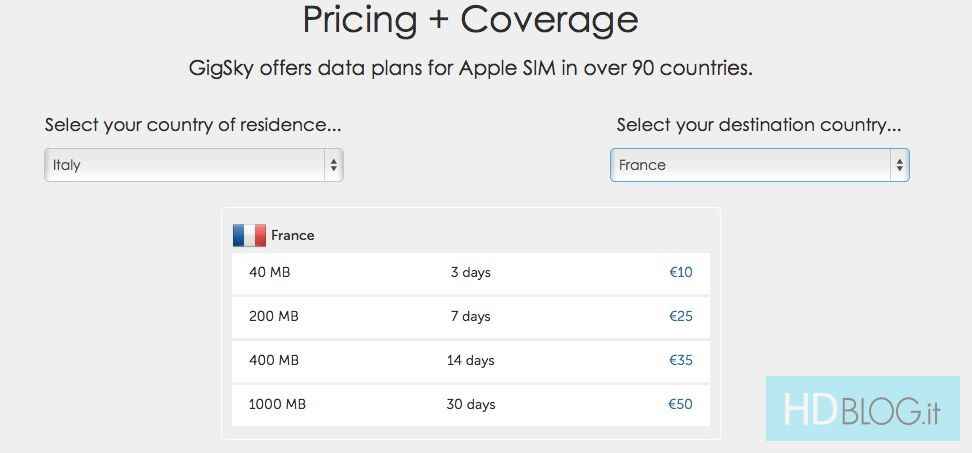The width and height of the screenshot is (972, 453).
Task: Click the 3 days duration text
Action: pos(470,272)
